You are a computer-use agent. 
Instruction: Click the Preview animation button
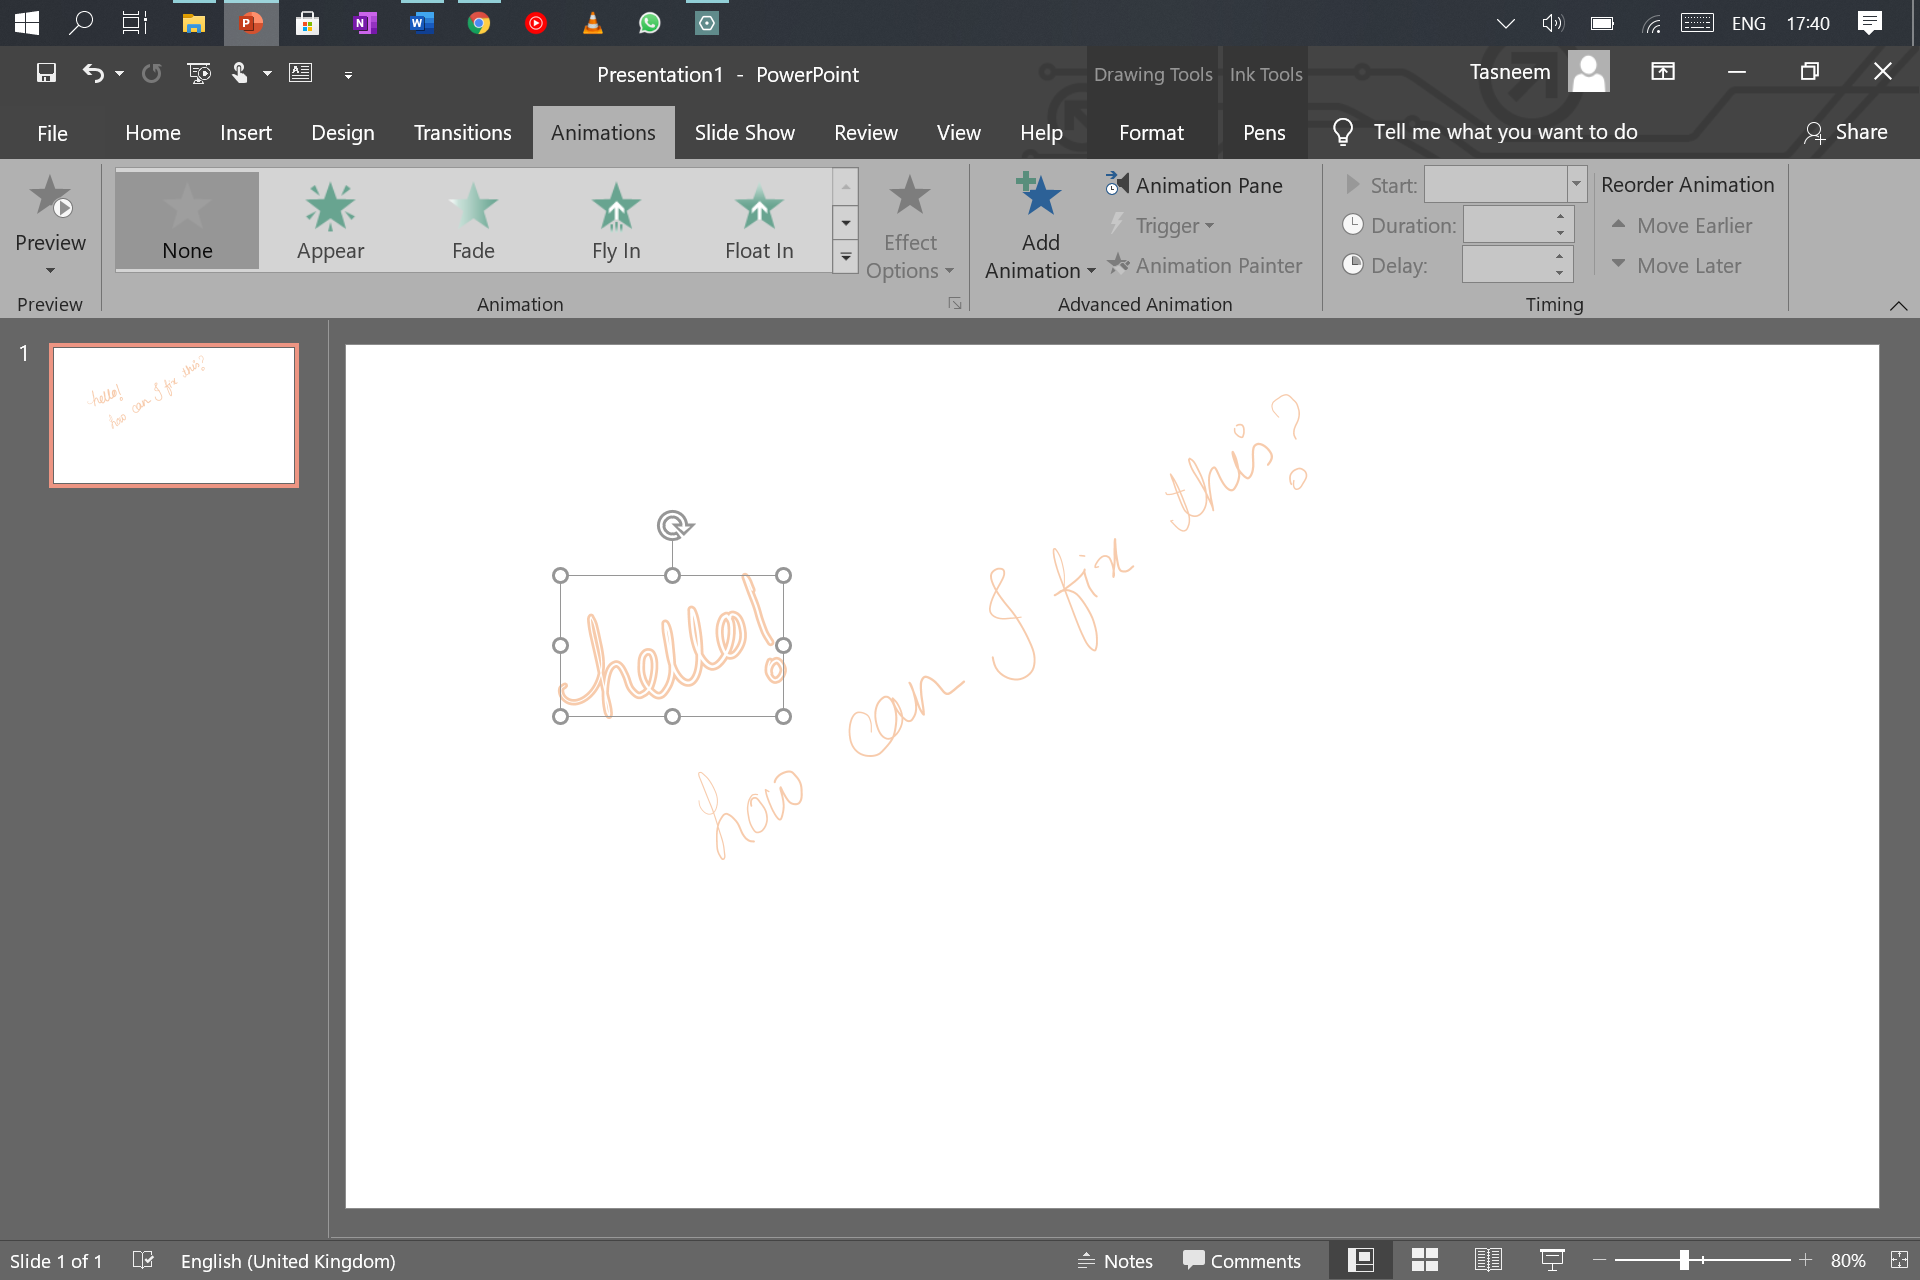[x=50, y=225]
